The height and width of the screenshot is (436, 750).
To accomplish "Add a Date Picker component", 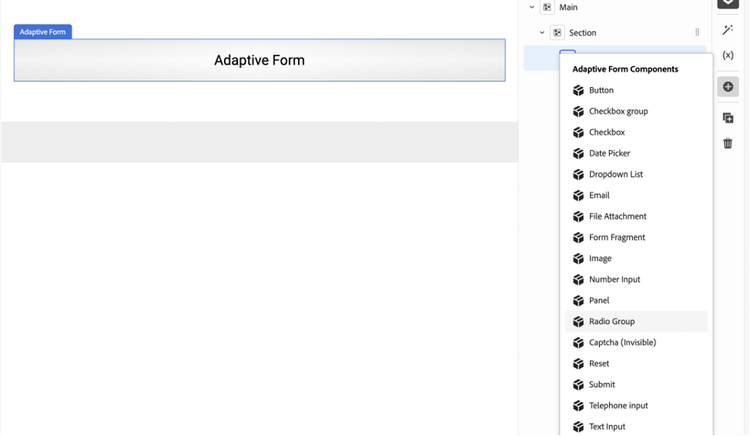I will tap(609, 153).
